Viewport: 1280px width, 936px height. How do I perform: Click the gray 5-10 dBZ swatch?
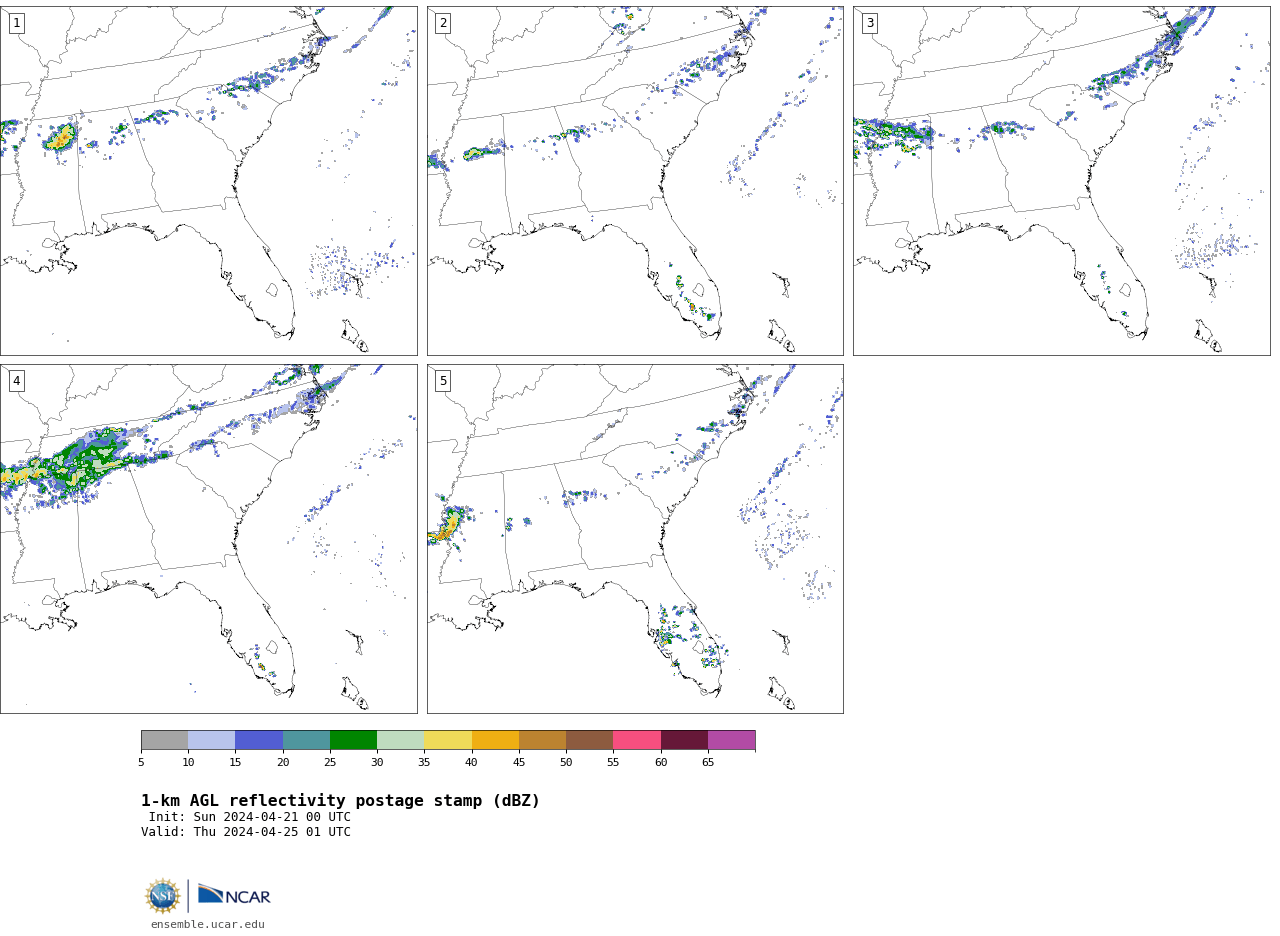click(x=164, y=740)
